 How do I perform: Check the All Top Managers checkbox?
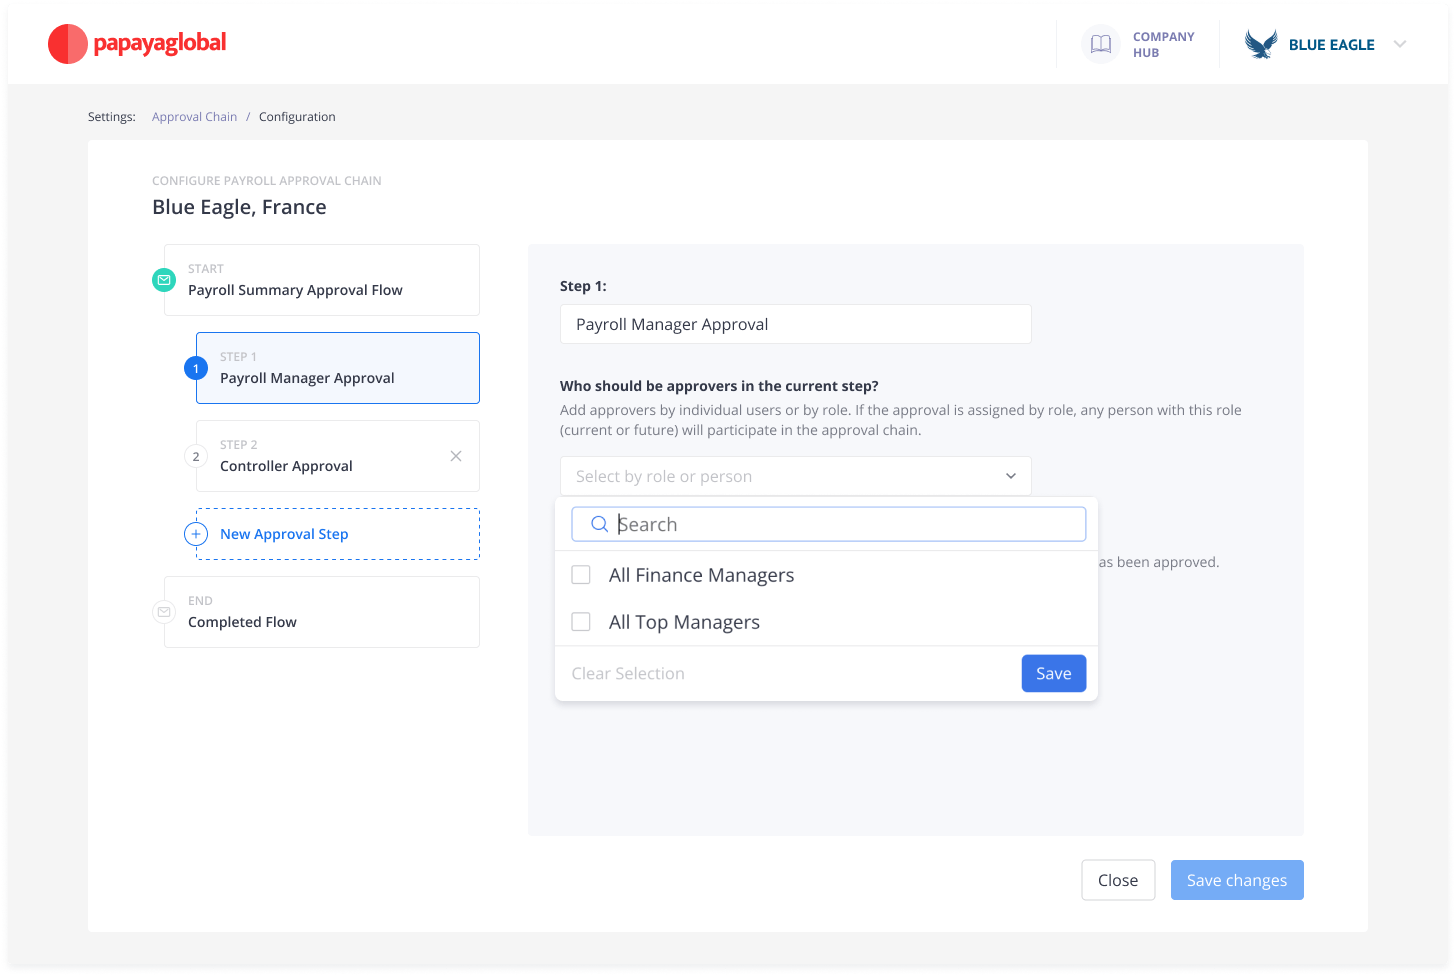pos(581,621)
